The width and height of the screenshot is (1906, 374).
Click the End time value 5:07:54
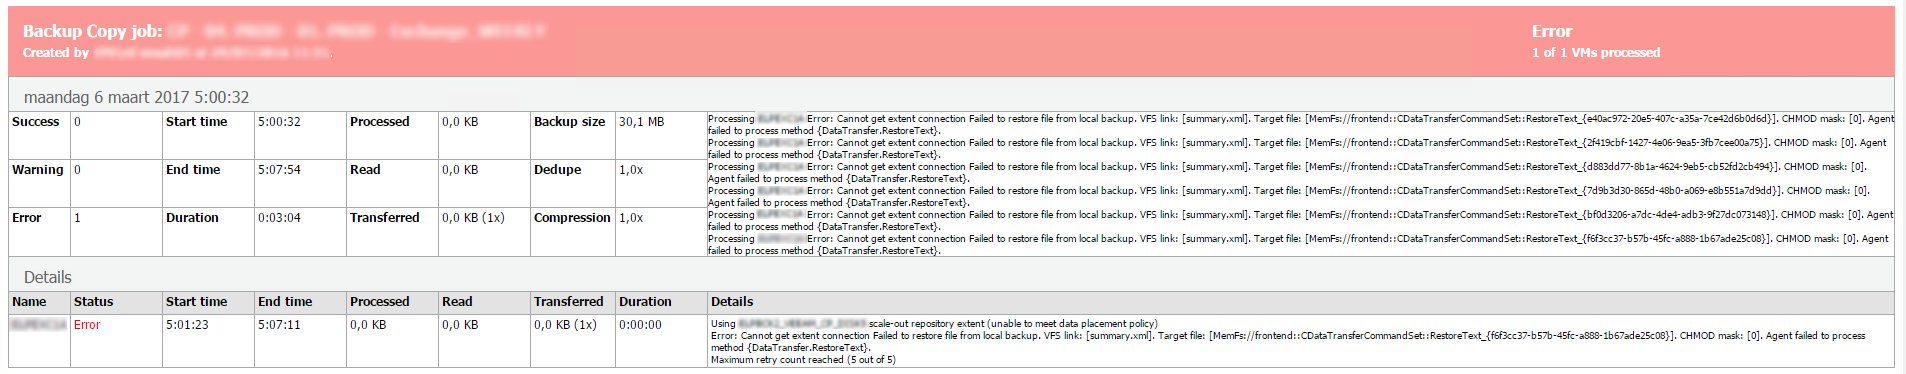point(279,170)
